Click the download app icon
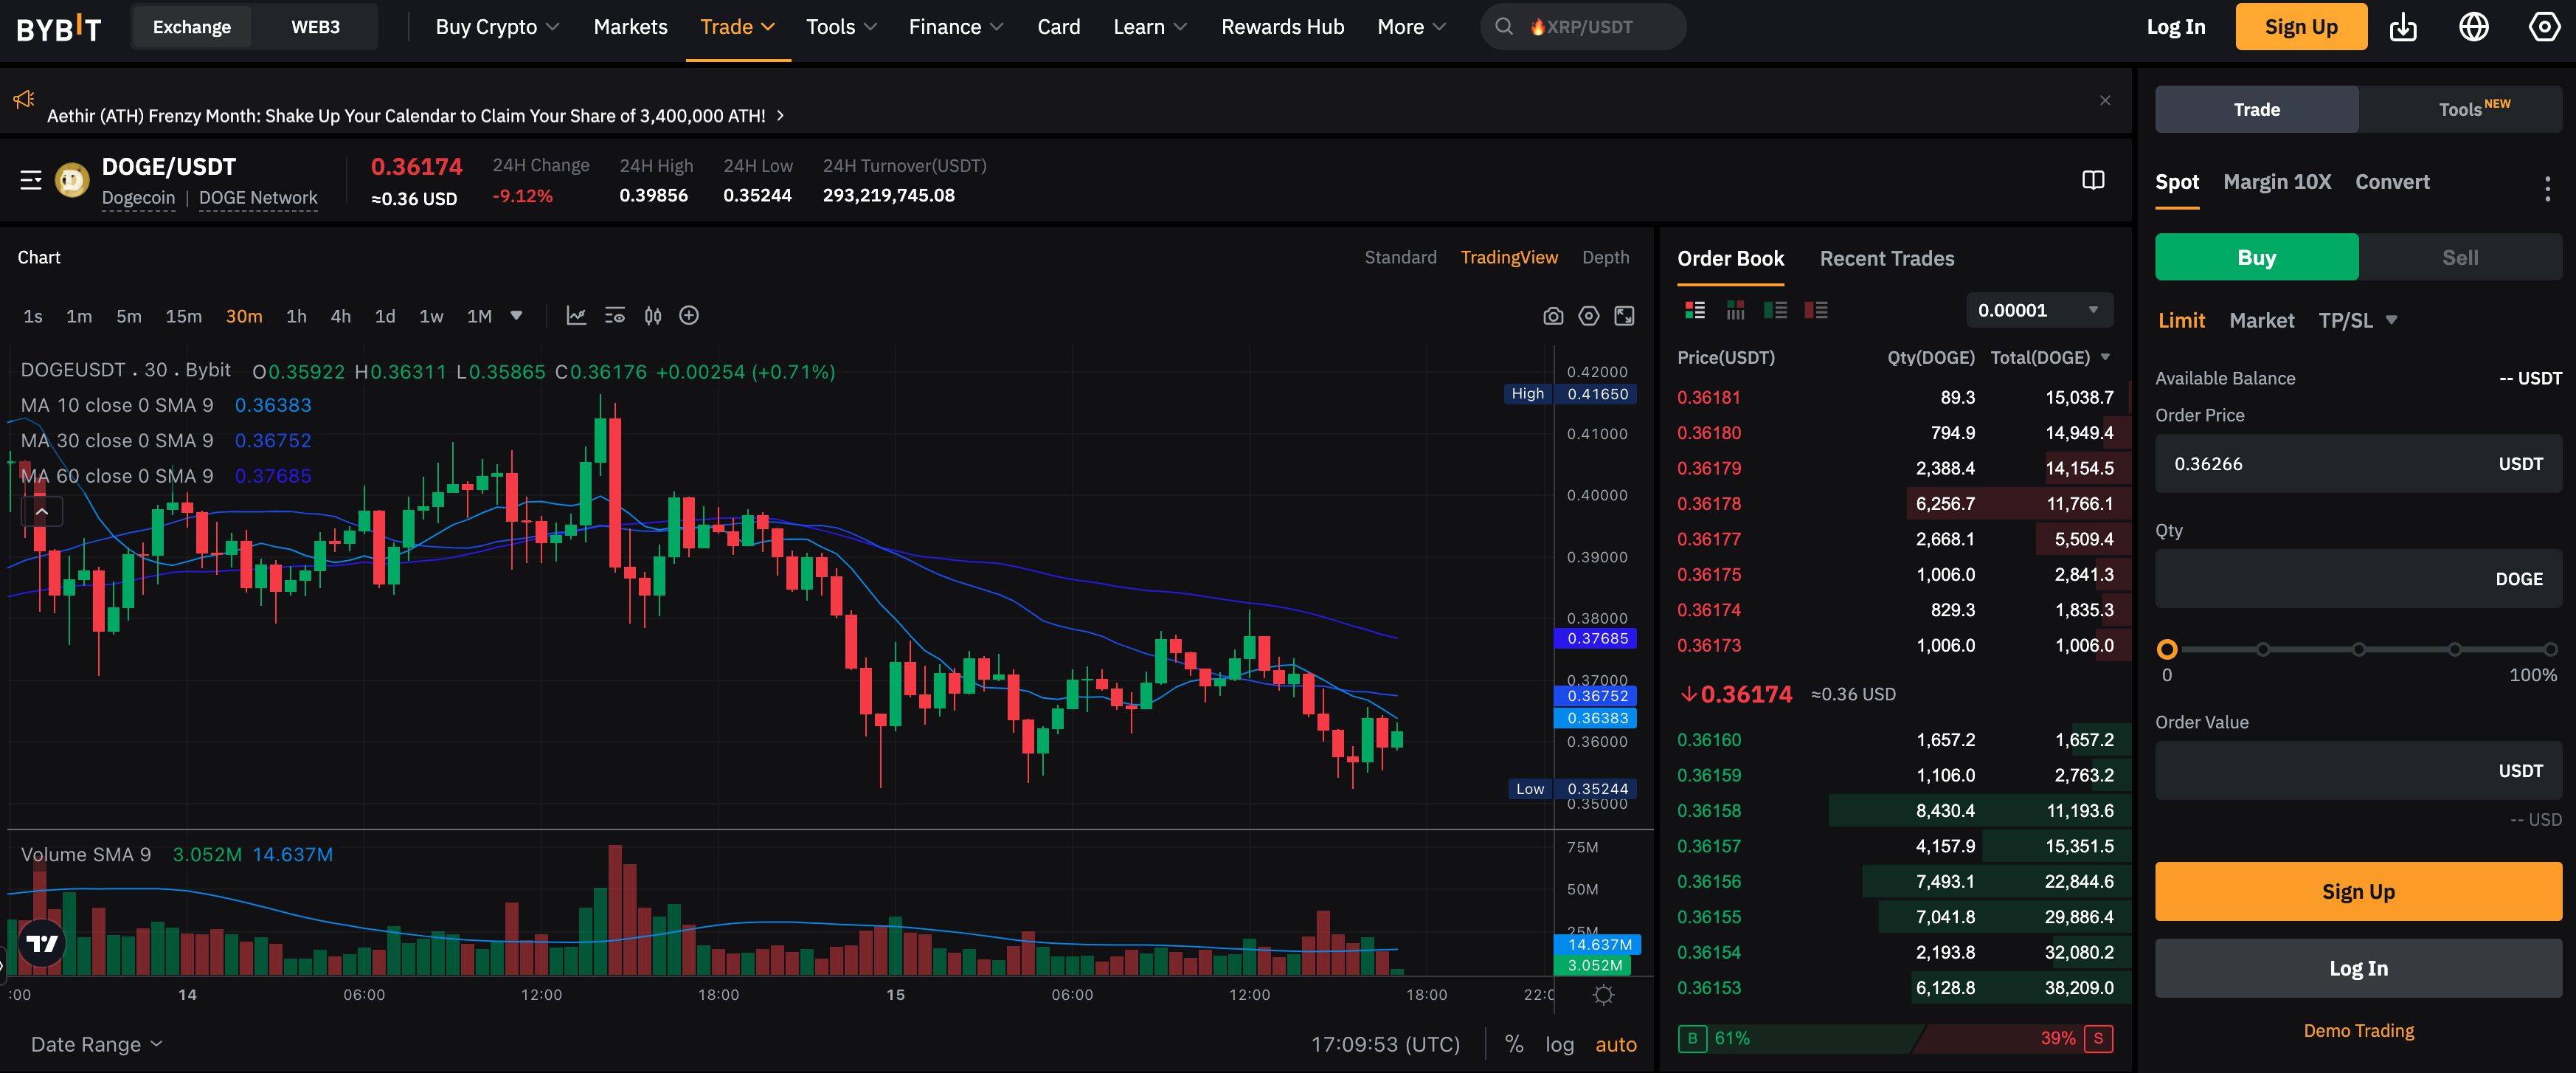This screenshot has width=2576, height=1073. [2403, 27]
